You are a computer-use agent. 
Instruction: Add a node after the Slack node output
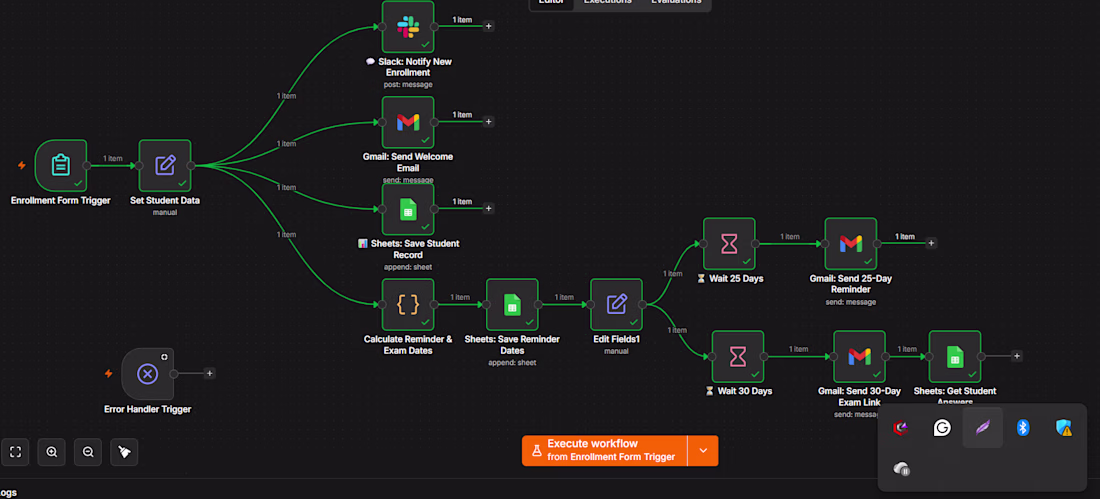point(489,27)
